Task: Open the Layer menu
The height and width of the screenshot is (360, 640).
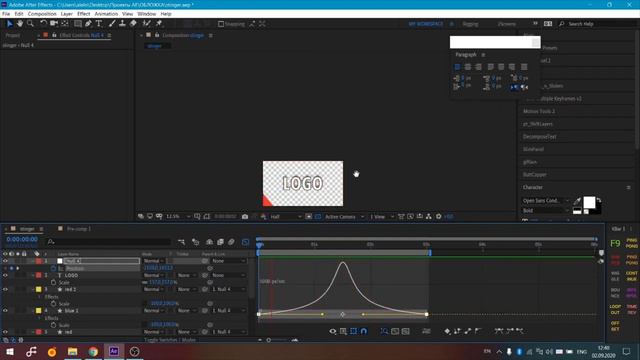Action: point(67,14)
